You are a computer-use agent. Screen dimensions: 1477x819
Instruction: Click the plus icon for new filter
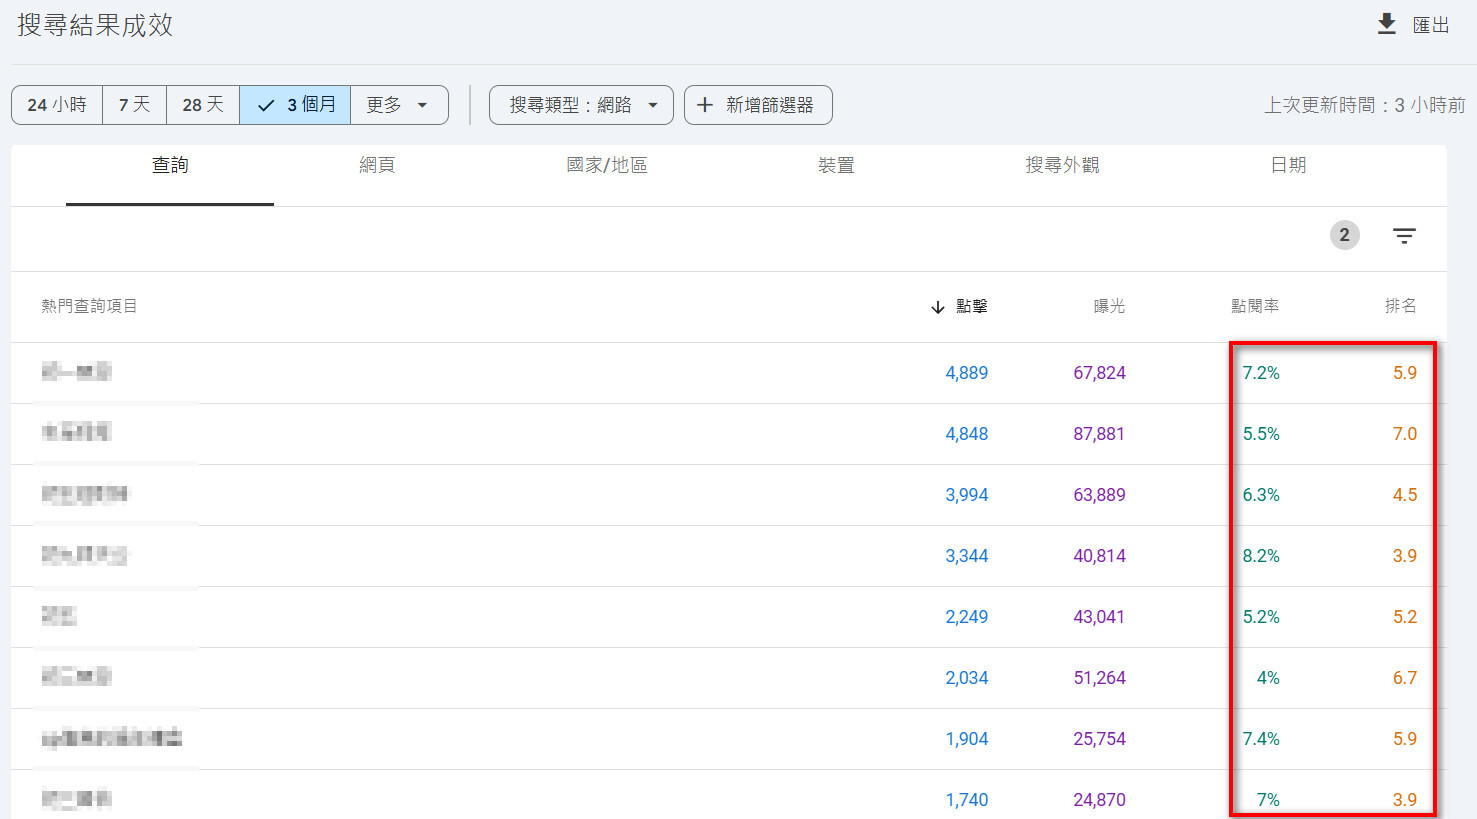(x=705, y=105)
